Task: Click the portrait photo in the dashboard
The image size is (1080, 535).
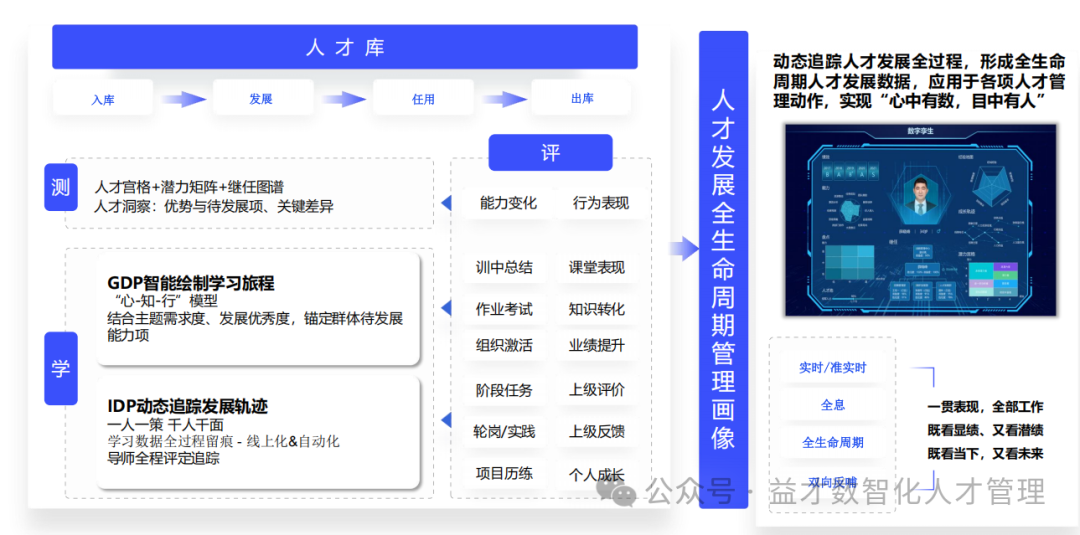Action: 920,199
